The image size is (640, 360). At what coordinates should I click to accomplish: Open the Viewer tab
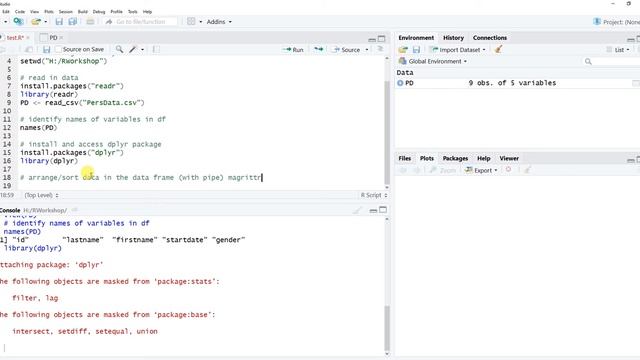pos(509,158)
